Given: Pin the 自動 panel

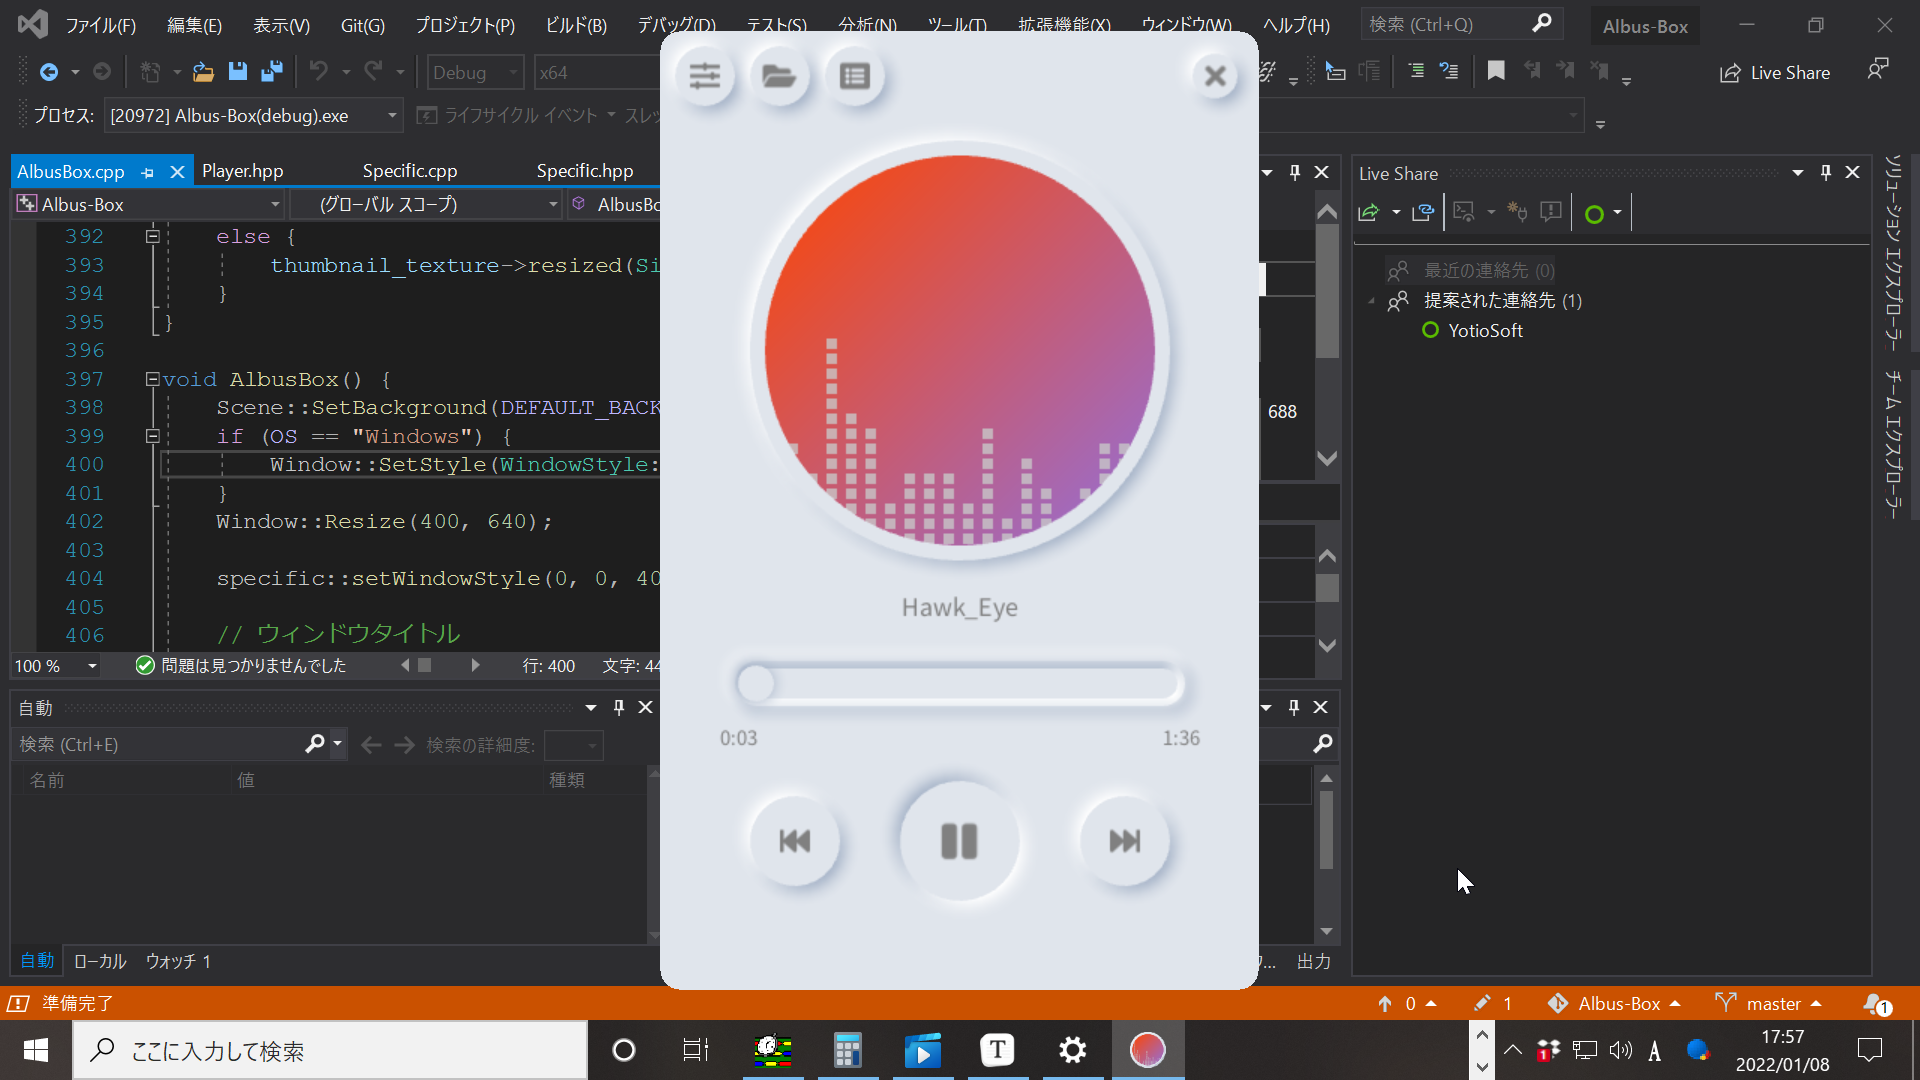Looking at the screenshot, I should pyautogui.click(x=619, y=708).
